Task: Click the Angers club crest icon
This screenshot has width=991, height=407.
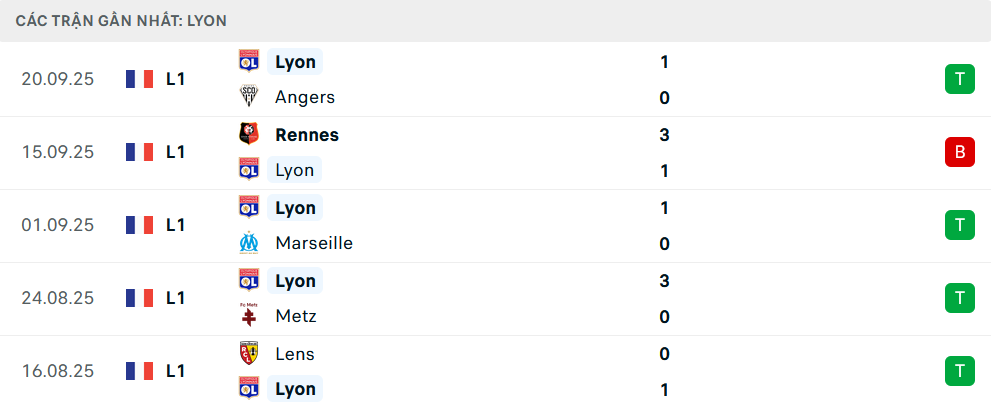Action: (249, 97)
